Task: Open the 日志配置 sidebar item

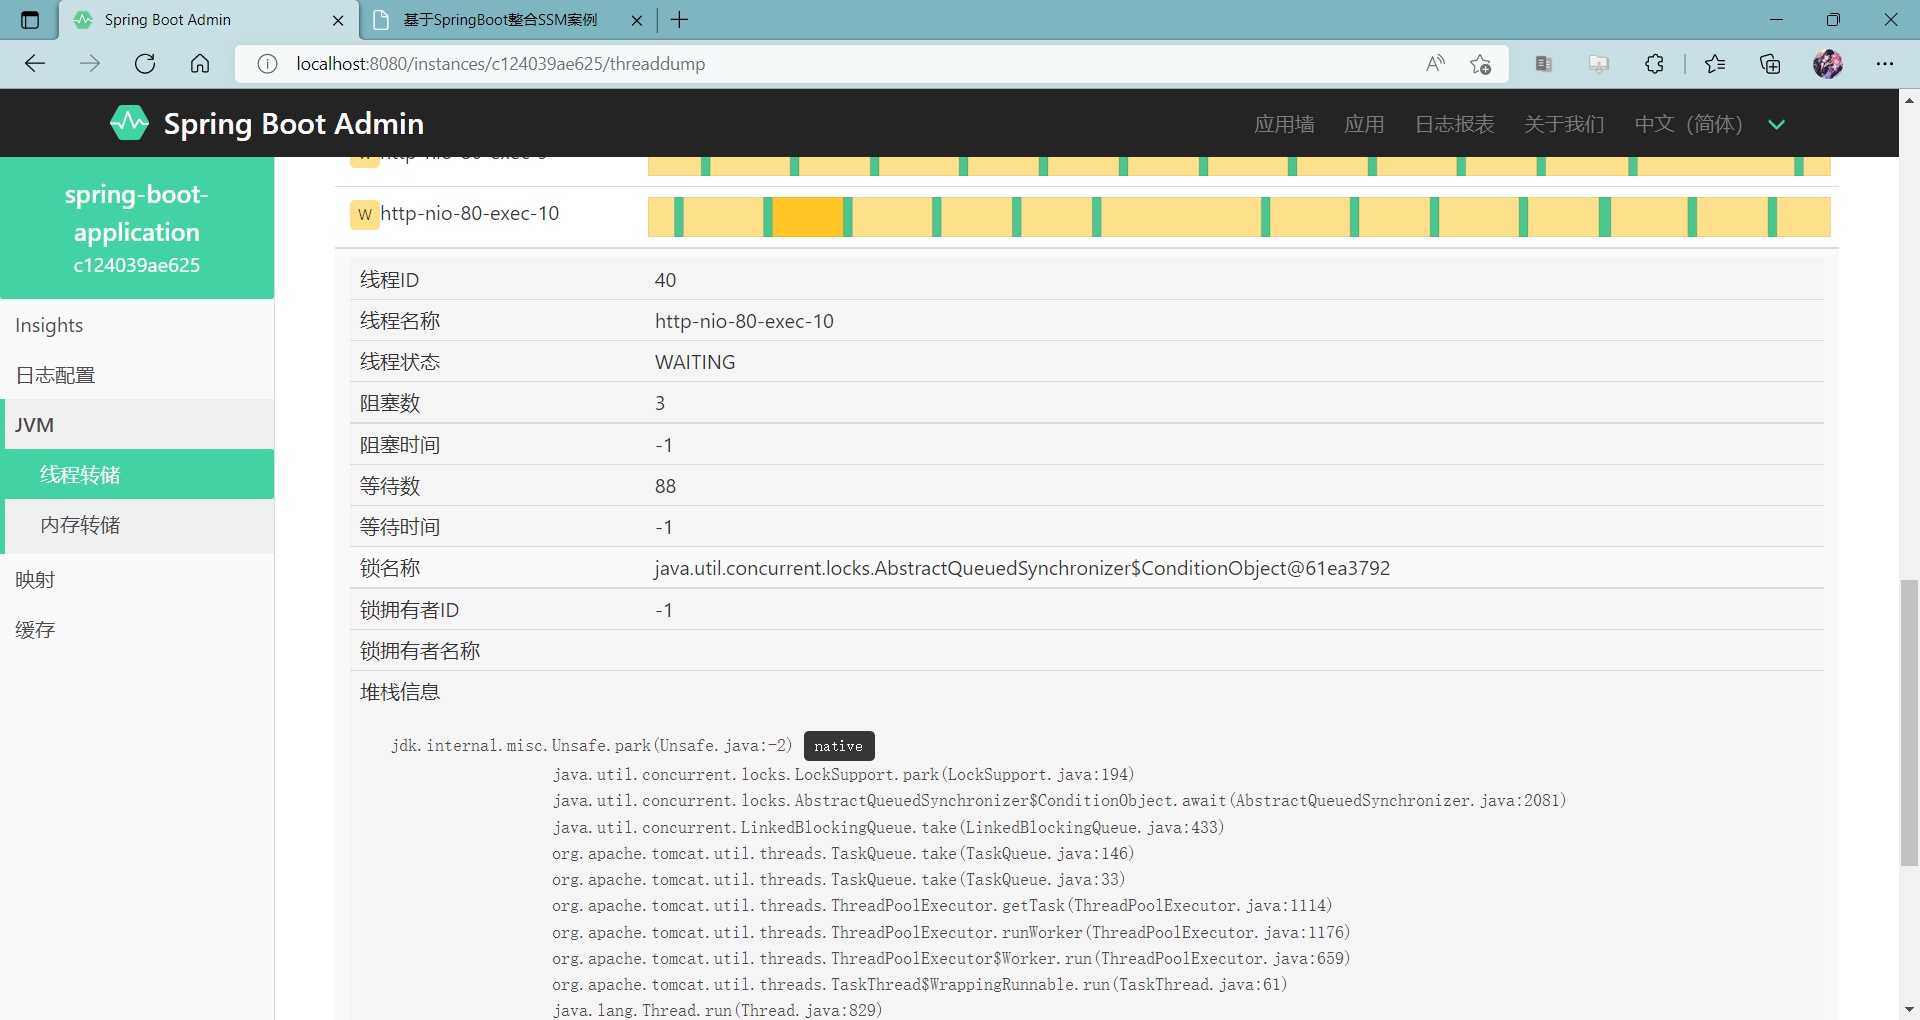Action: click(x=137, y=375)
